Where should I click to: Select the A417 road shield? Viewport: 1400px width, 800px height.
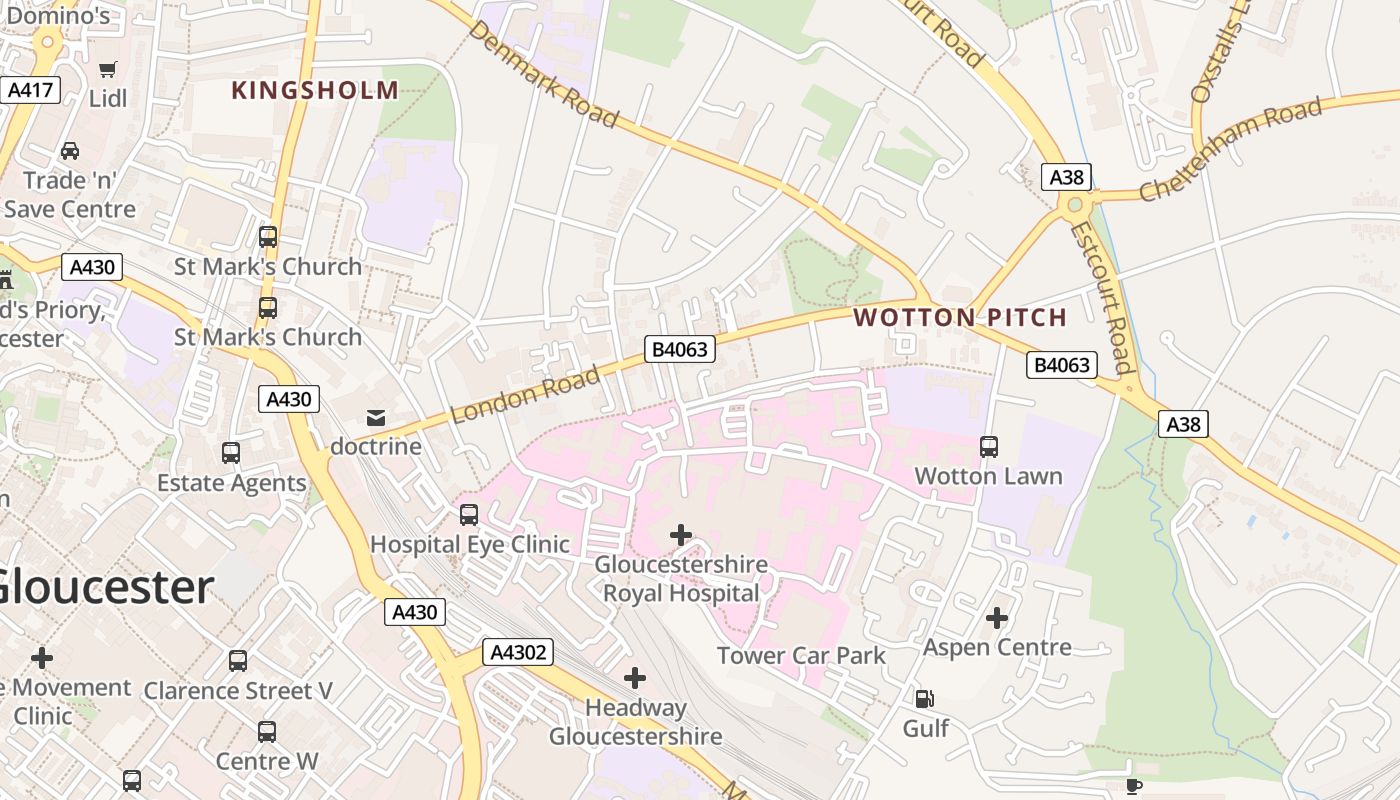point(31,90)
